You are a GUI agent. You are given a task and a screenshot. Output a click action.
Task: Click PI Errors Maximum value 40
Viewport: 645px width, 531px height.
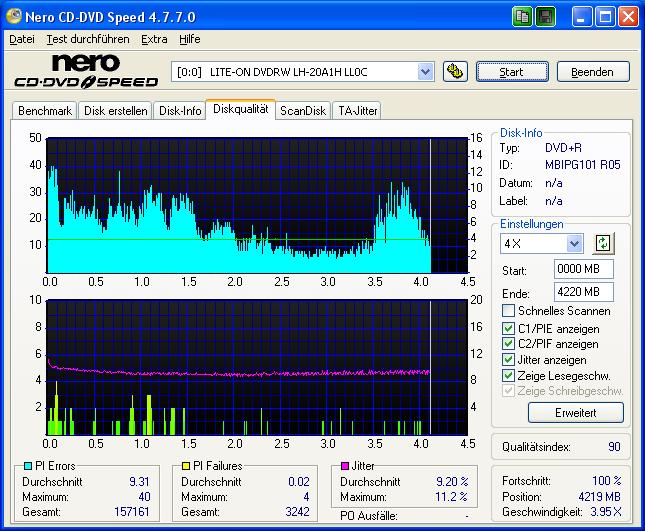pos(144,497)
